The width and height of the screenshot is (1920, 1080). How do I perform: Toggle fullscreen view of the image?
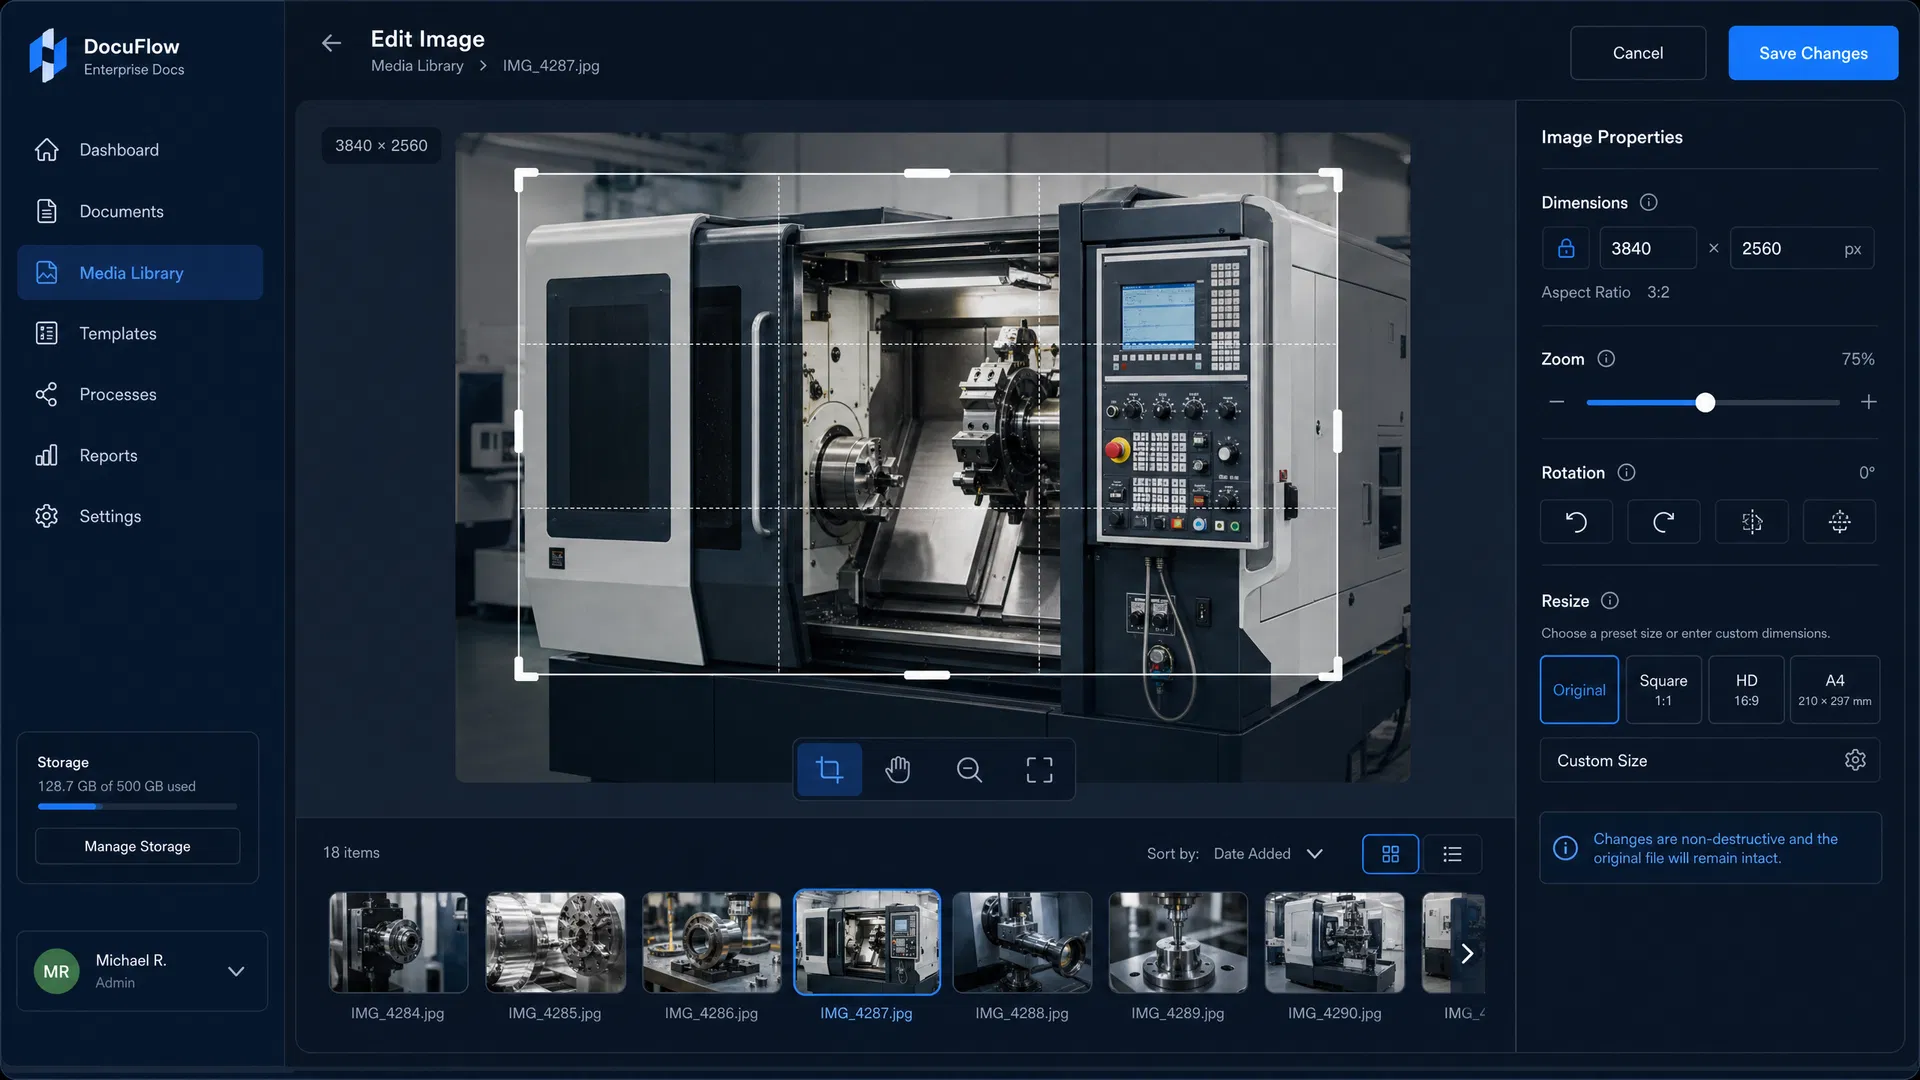1039,769
